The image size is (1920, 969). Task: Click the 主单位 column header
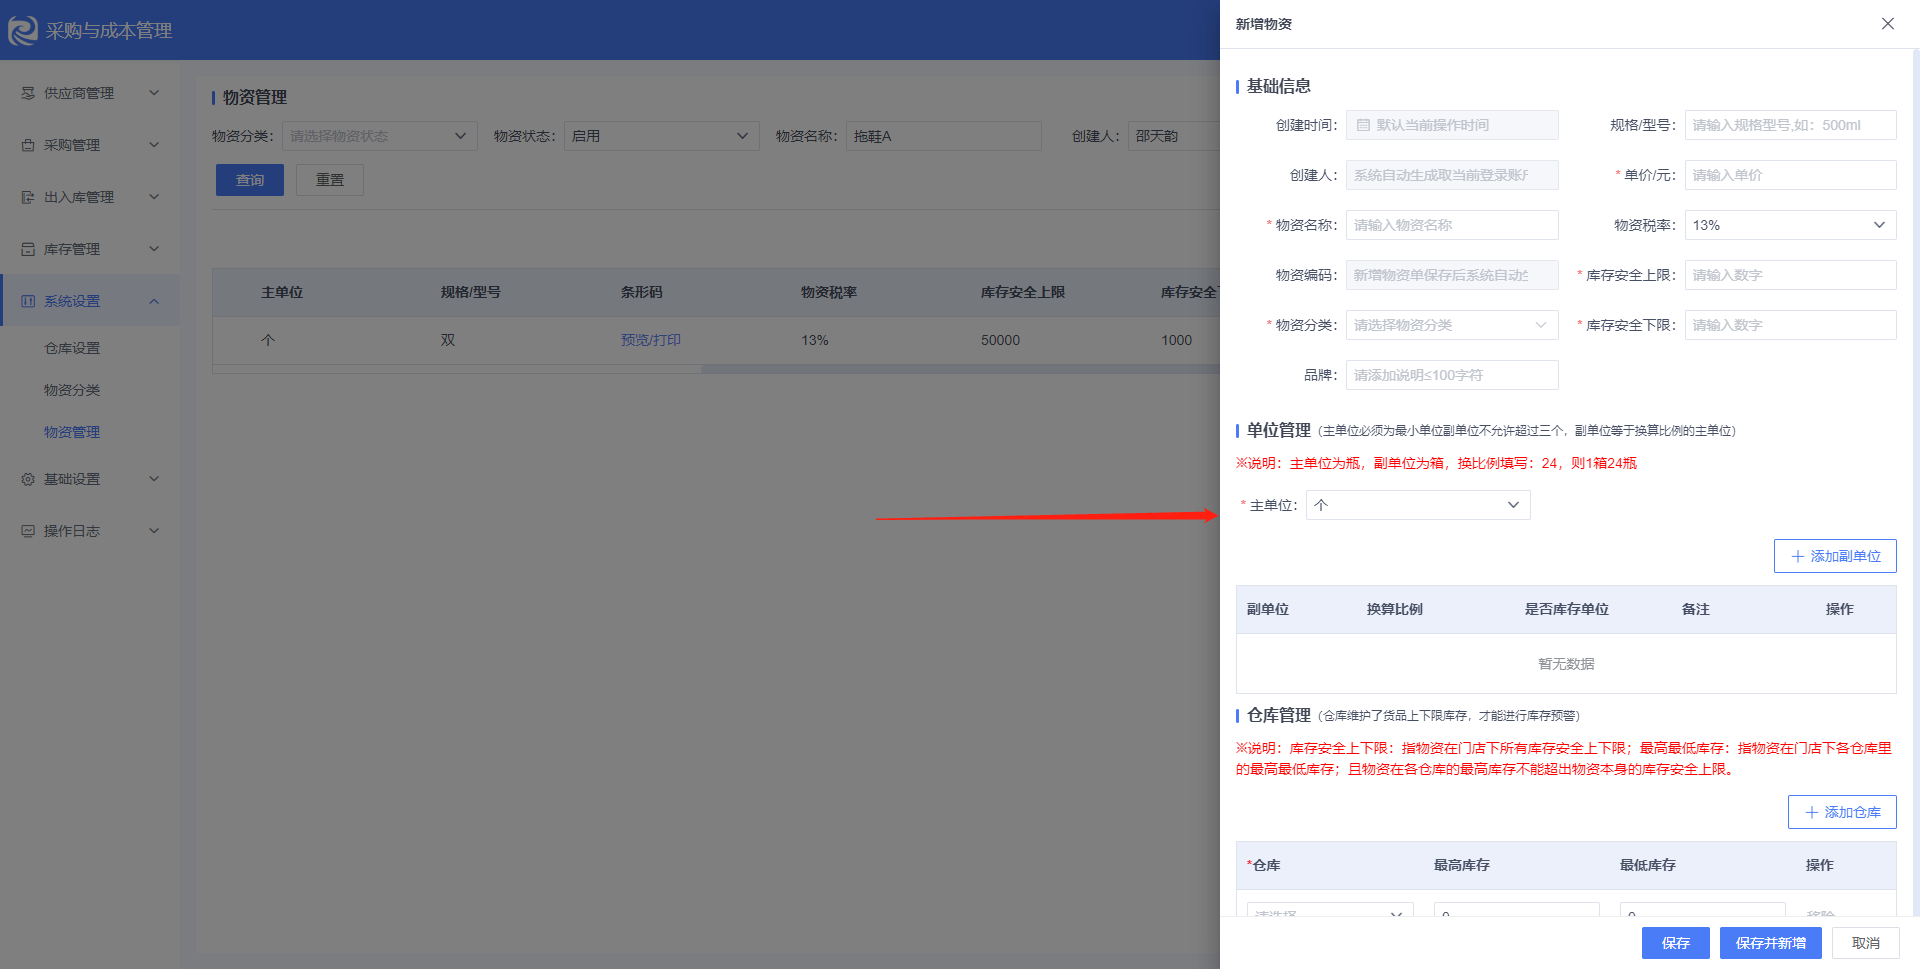click(x=282, y=292)
